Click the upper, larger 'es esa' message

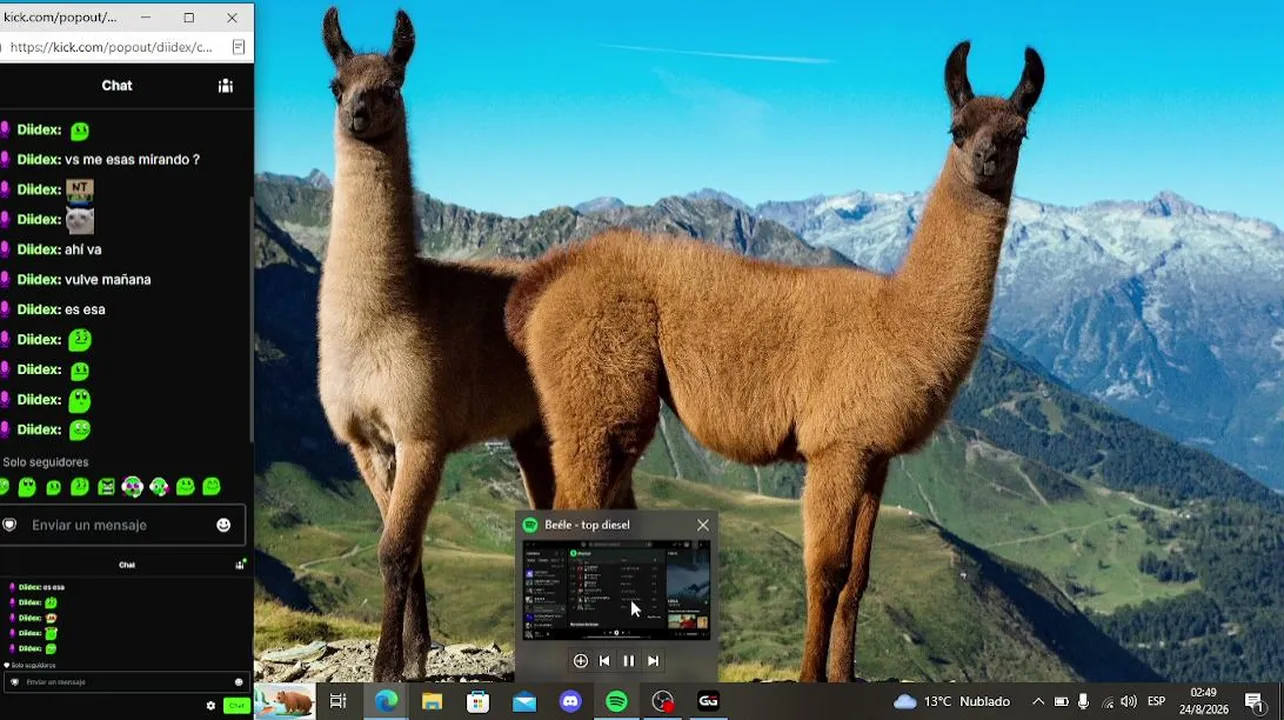pyautogui.click(x=85, y=309)
